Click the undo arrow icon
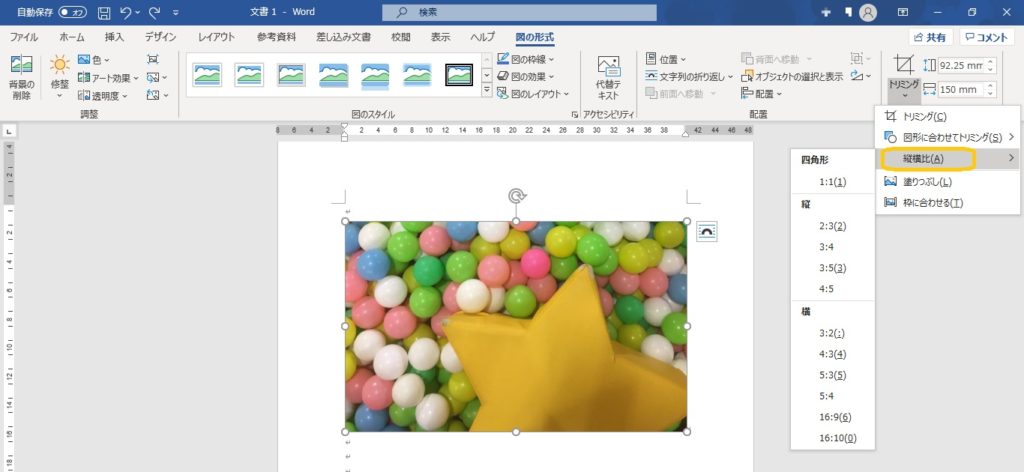1024x472 pixels. click(x=127, y=12)
